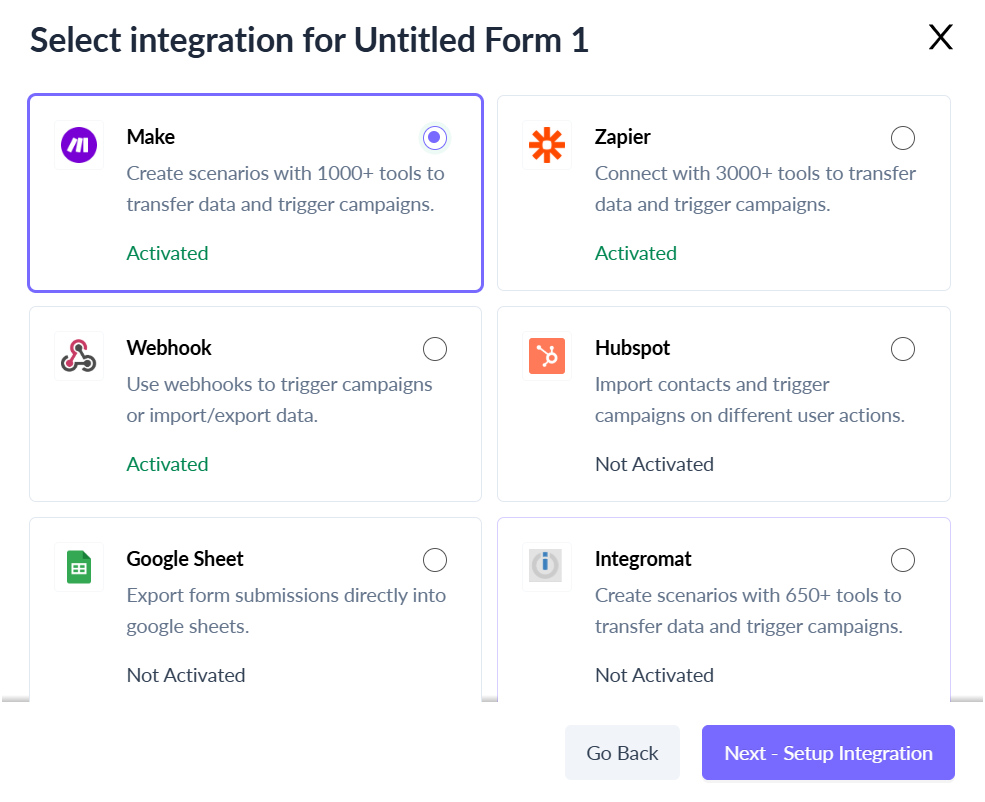The height and width of the screenshot is (802, 985).
Task: Click the Webhook logo icon
Action: point(79,356)
